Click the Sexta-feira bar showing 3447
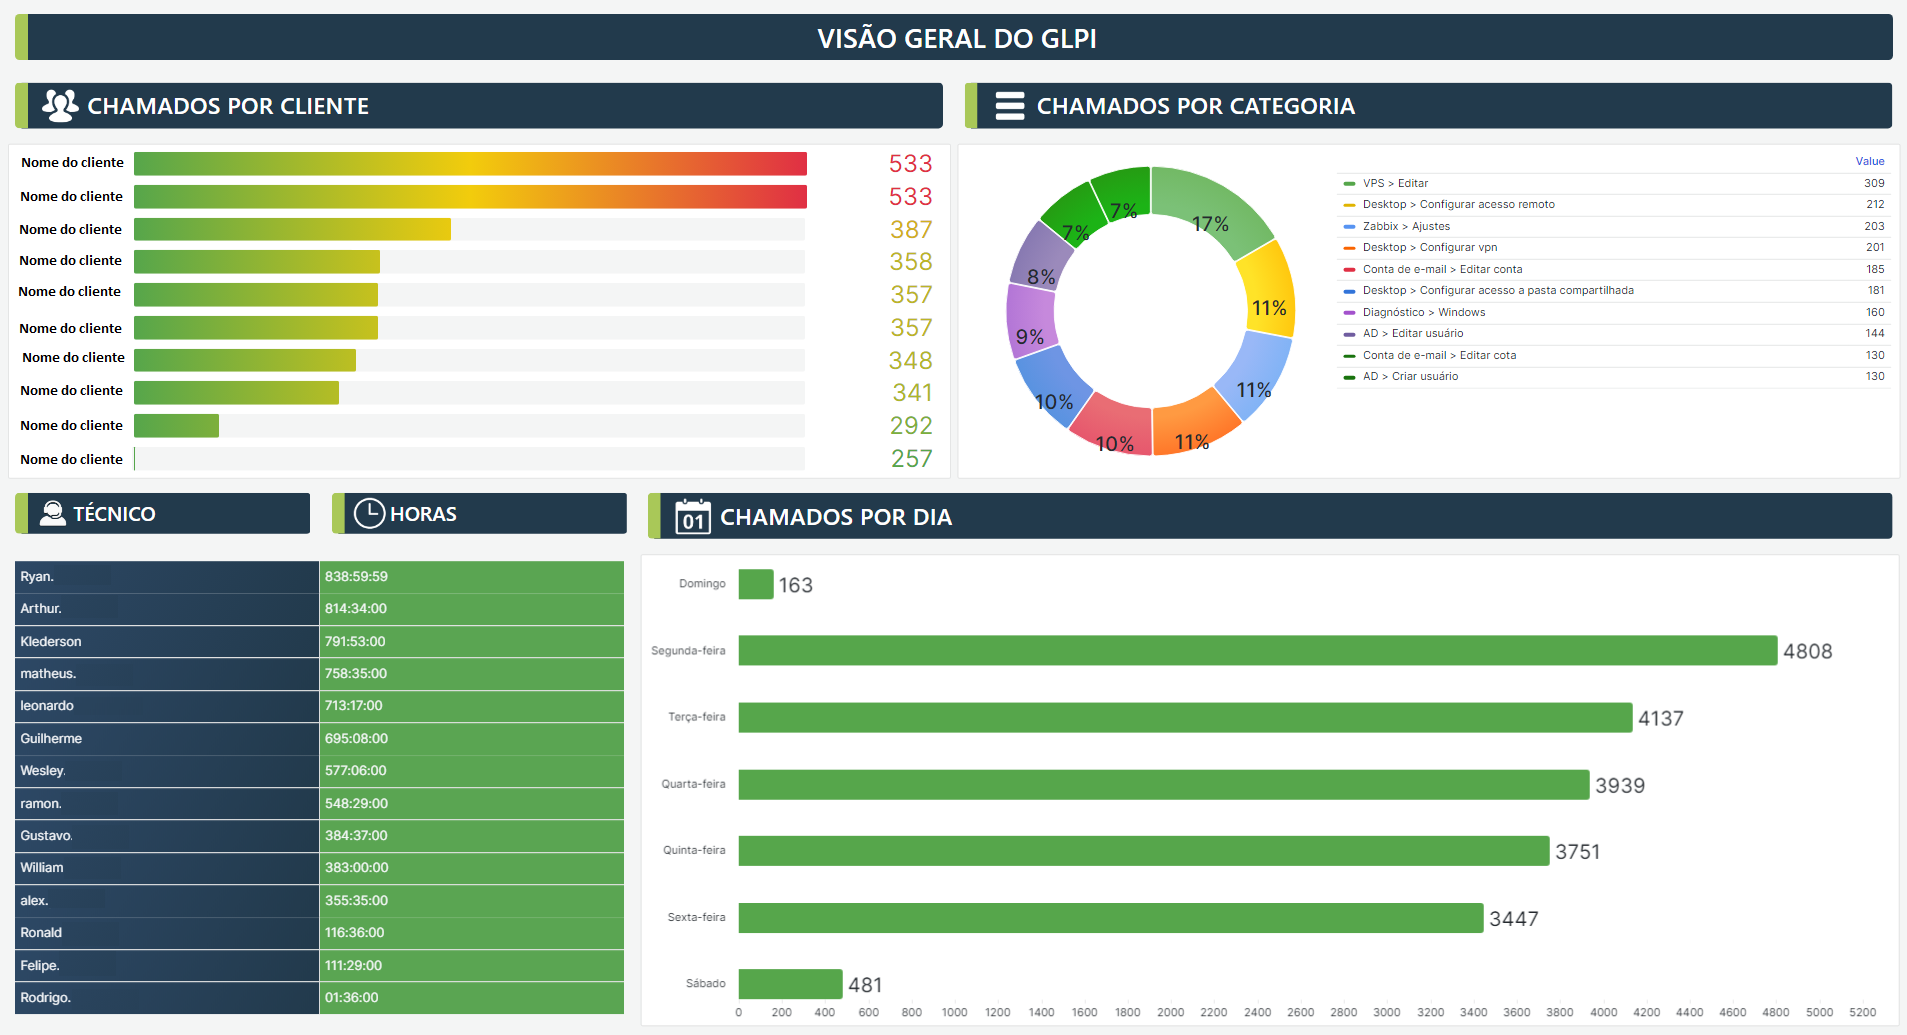 [x=1111, y=918]
